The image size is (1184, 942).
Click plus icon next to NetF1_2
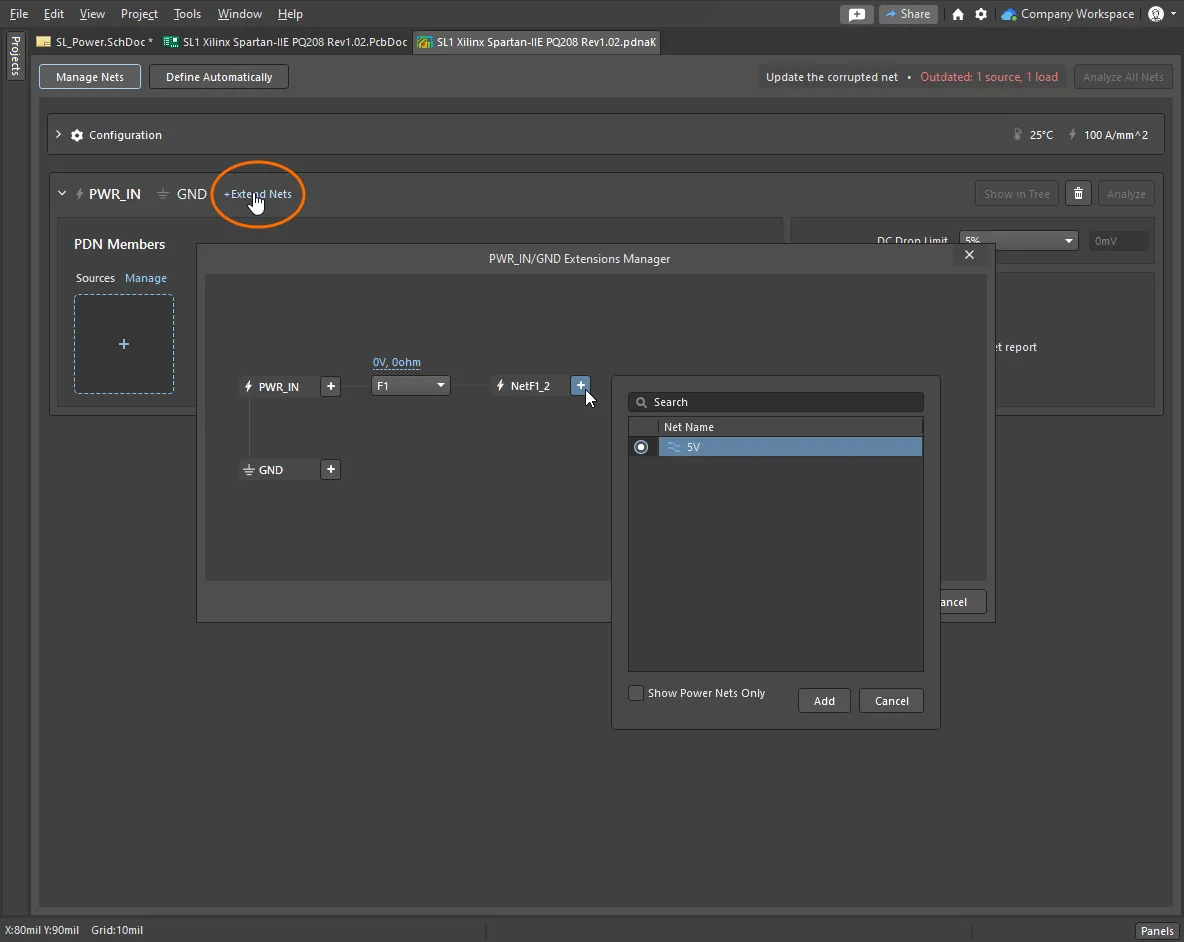point(581,386)
